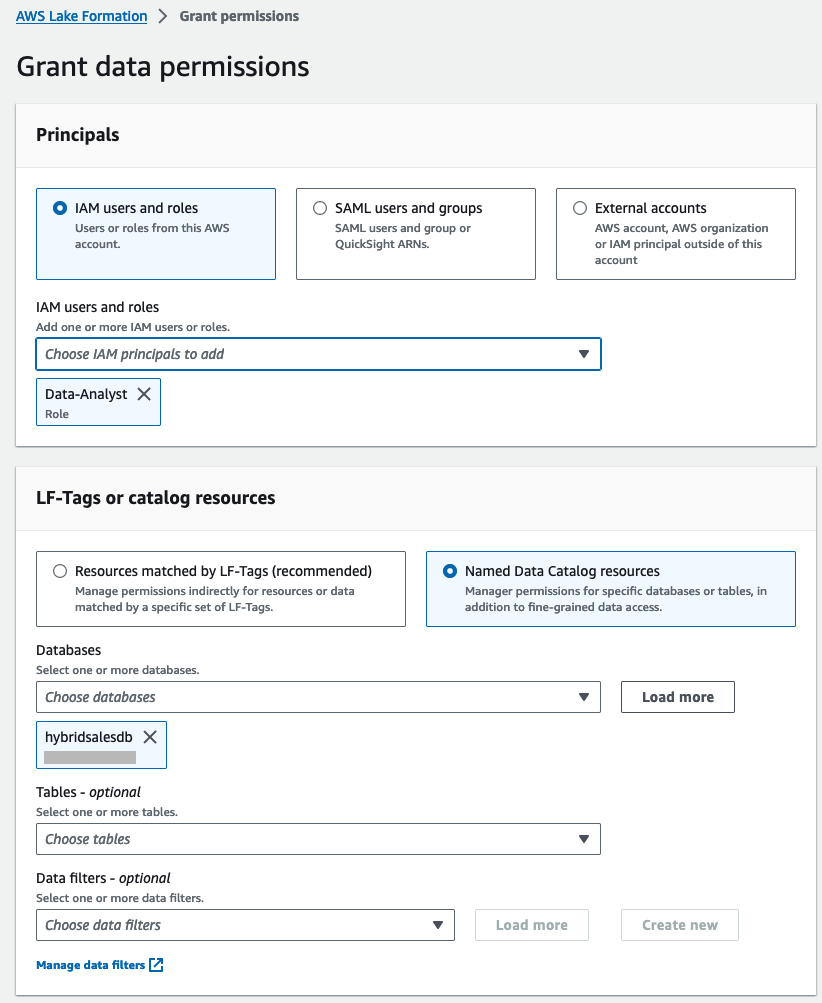This screenshot has width=822, height=1003.
Task: Open the Choose tables dropdown
Action: click(x=300, y=839)
